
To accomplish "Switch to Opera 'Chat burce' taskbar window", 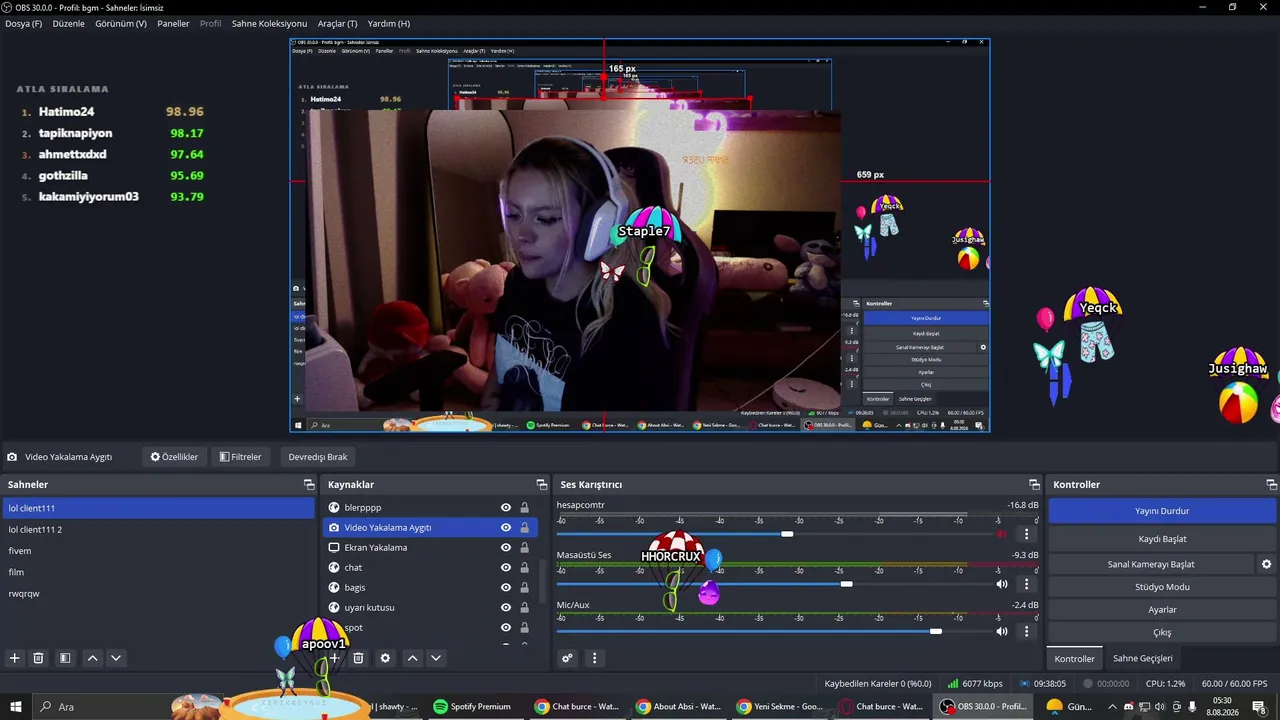I will coord(881,707).
